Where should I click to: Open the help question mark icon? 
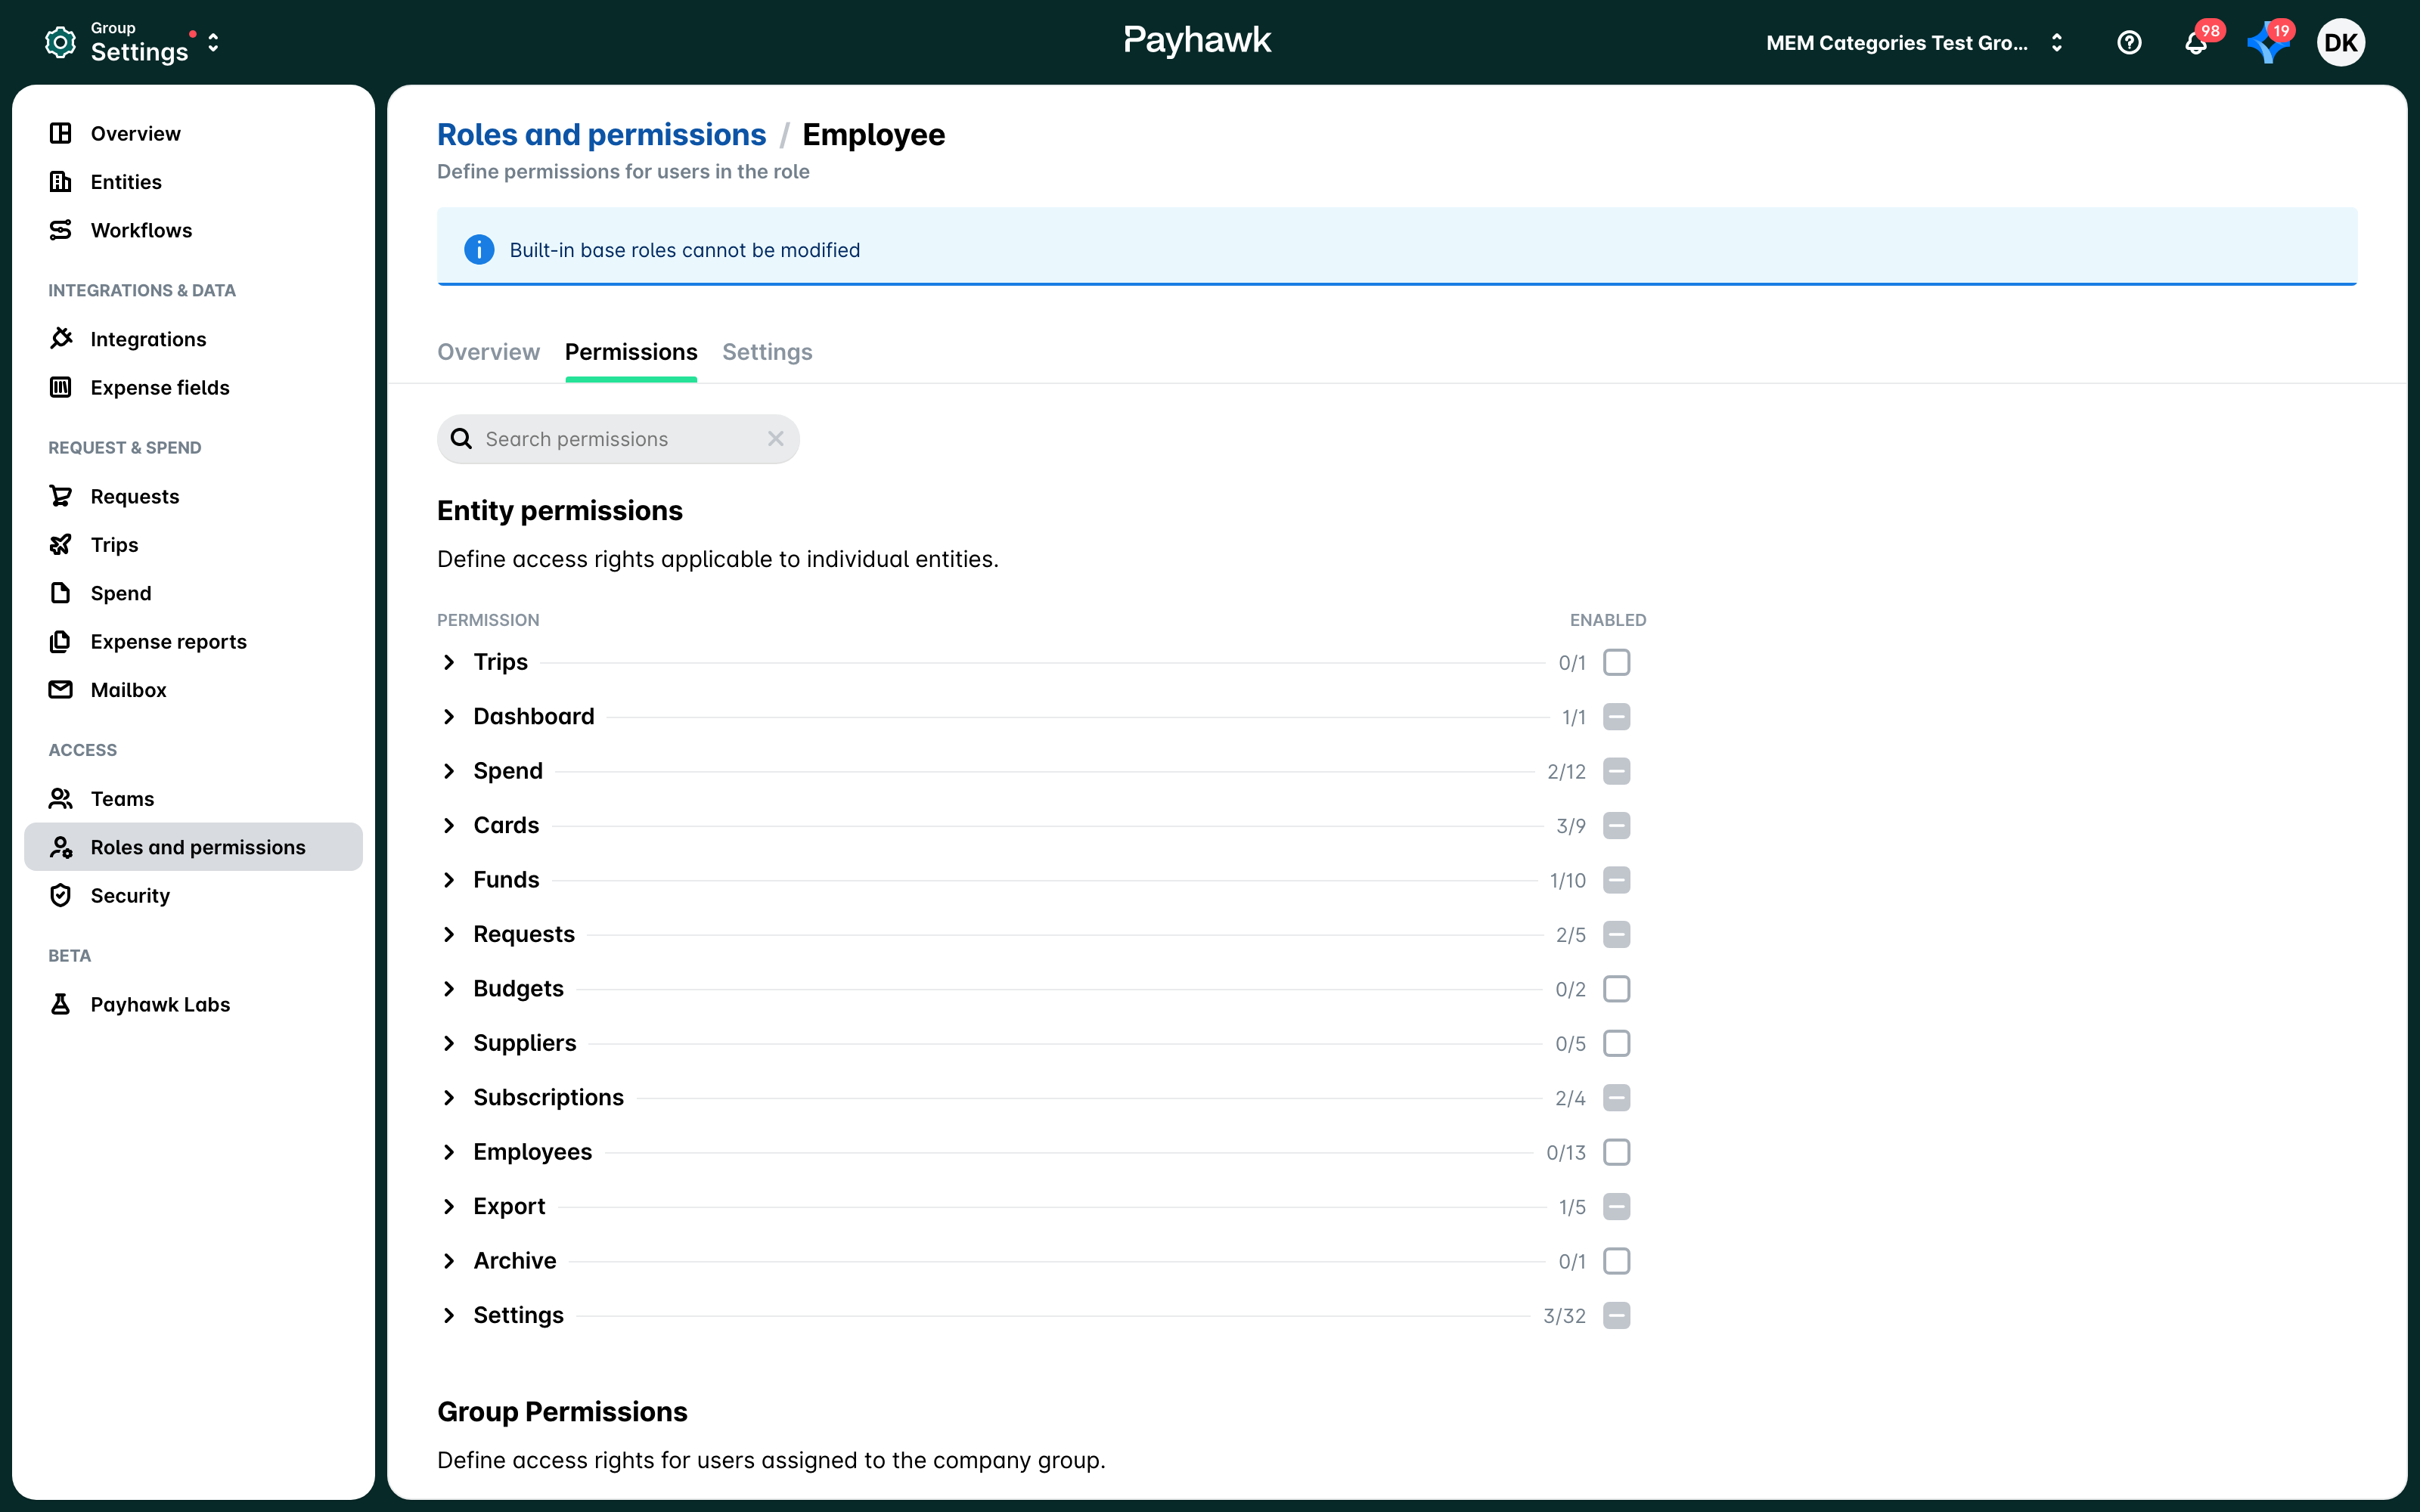(x=2129, y=42)
